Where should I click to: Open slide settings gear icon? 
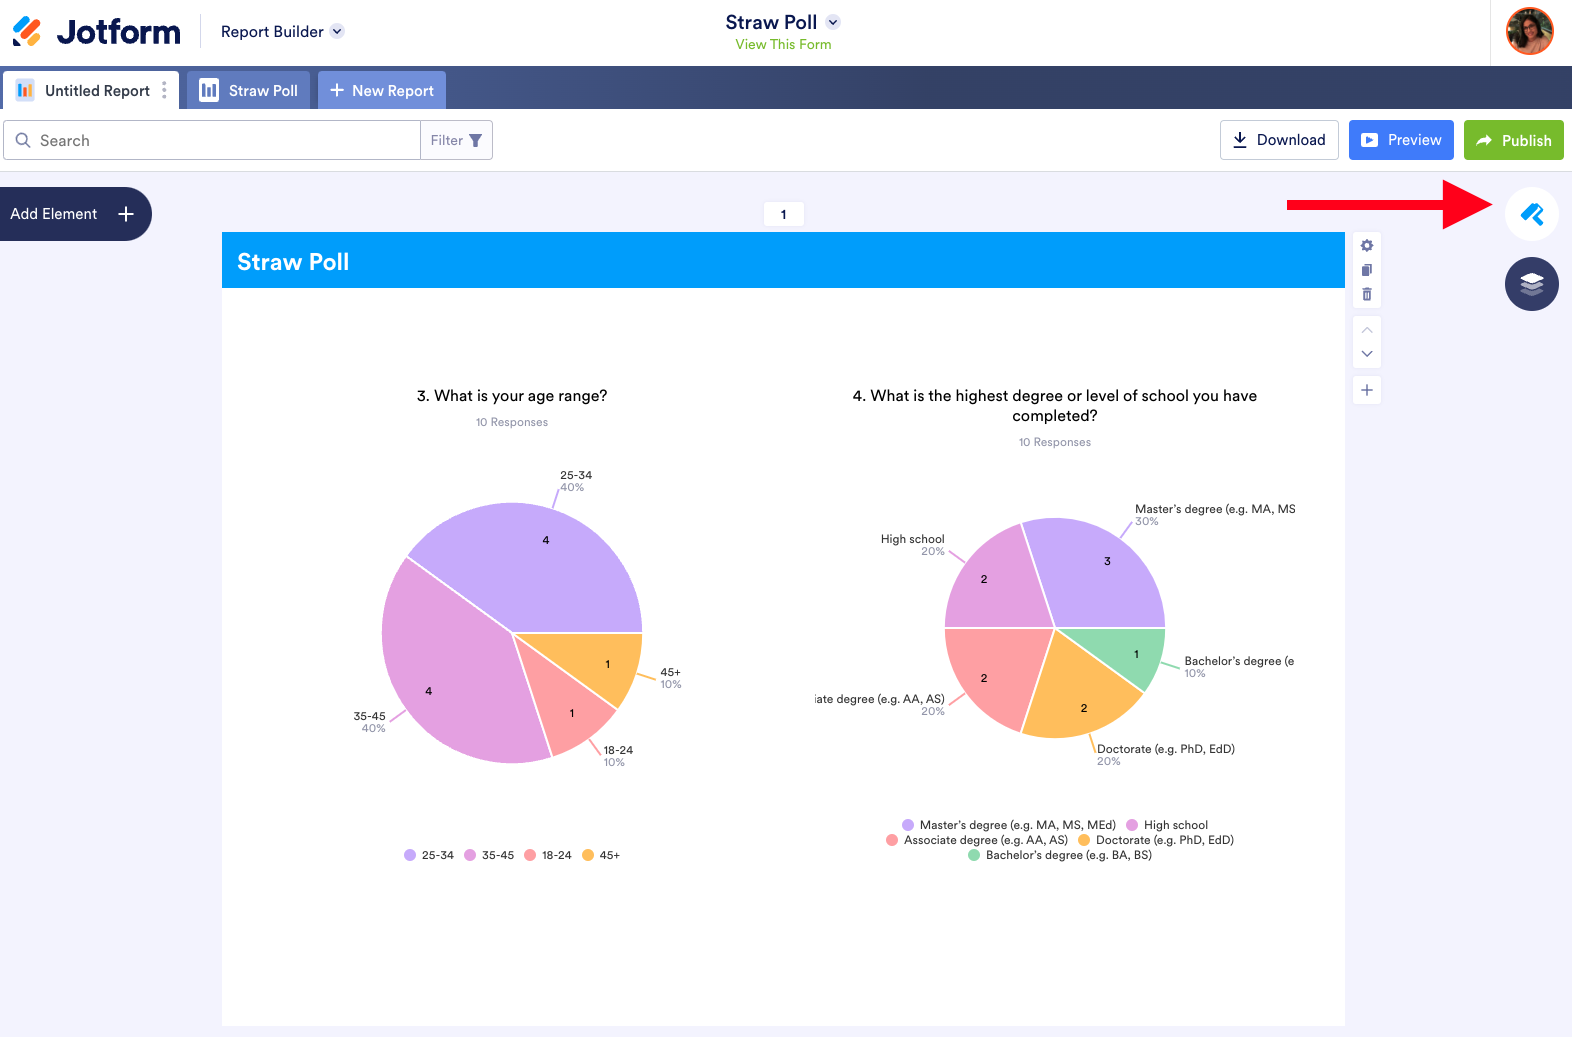(x=1367, y=246)
